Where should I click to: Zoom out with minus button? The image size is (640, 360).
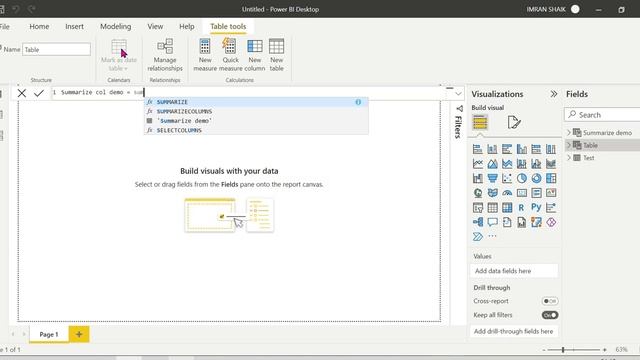[x=544, y=350]
